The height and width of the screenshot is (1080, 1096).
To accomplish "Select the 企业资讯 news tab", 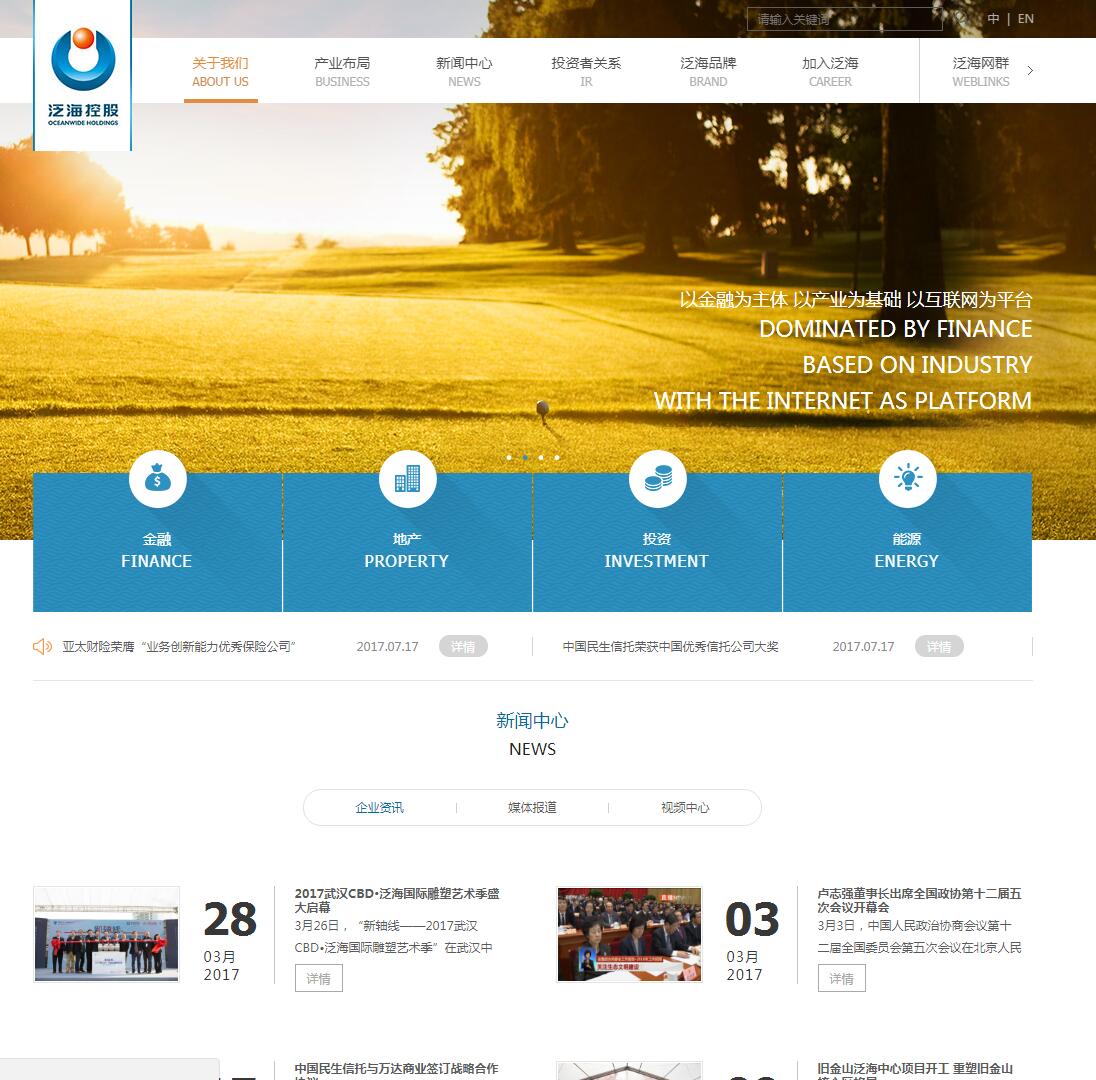I will coord(379,807).
